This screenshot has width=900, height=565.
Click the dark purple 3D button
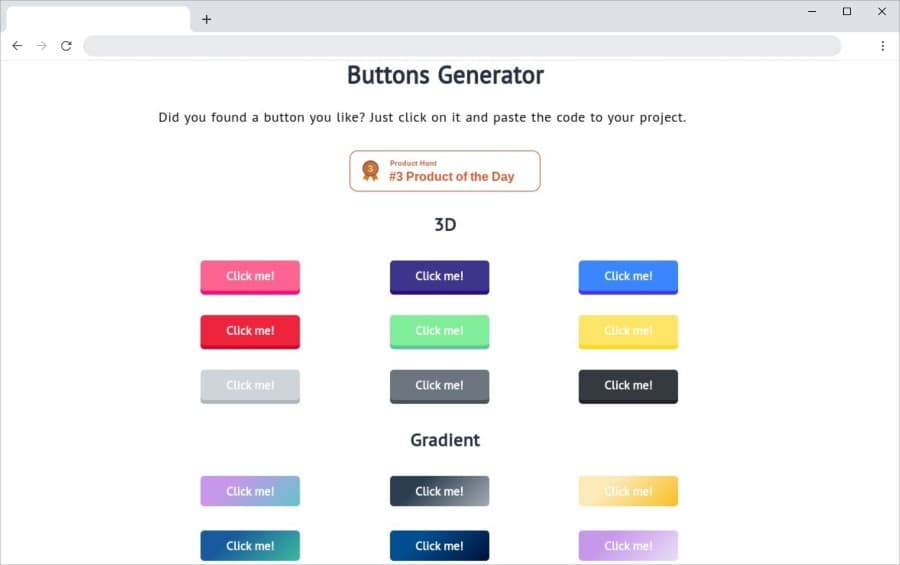(439, 276)
